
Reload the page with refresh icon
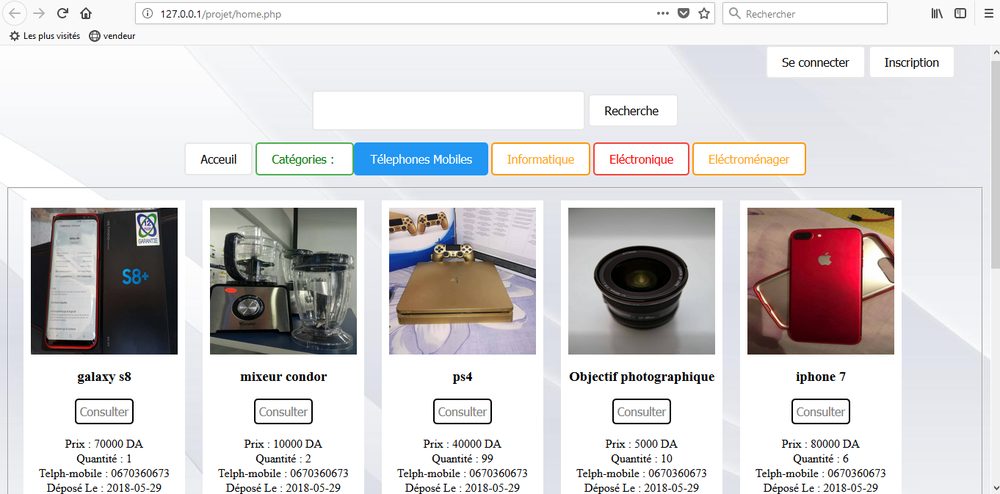click(x=62, y=13)
